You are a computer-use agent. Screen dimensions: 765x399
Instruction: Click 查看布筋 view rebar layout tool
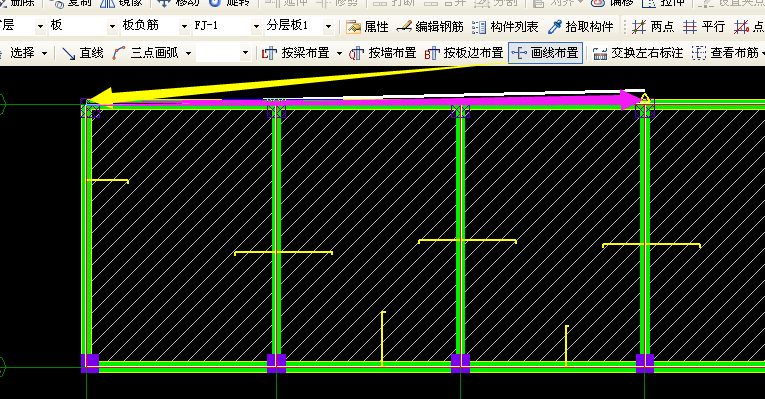(725, 53)
